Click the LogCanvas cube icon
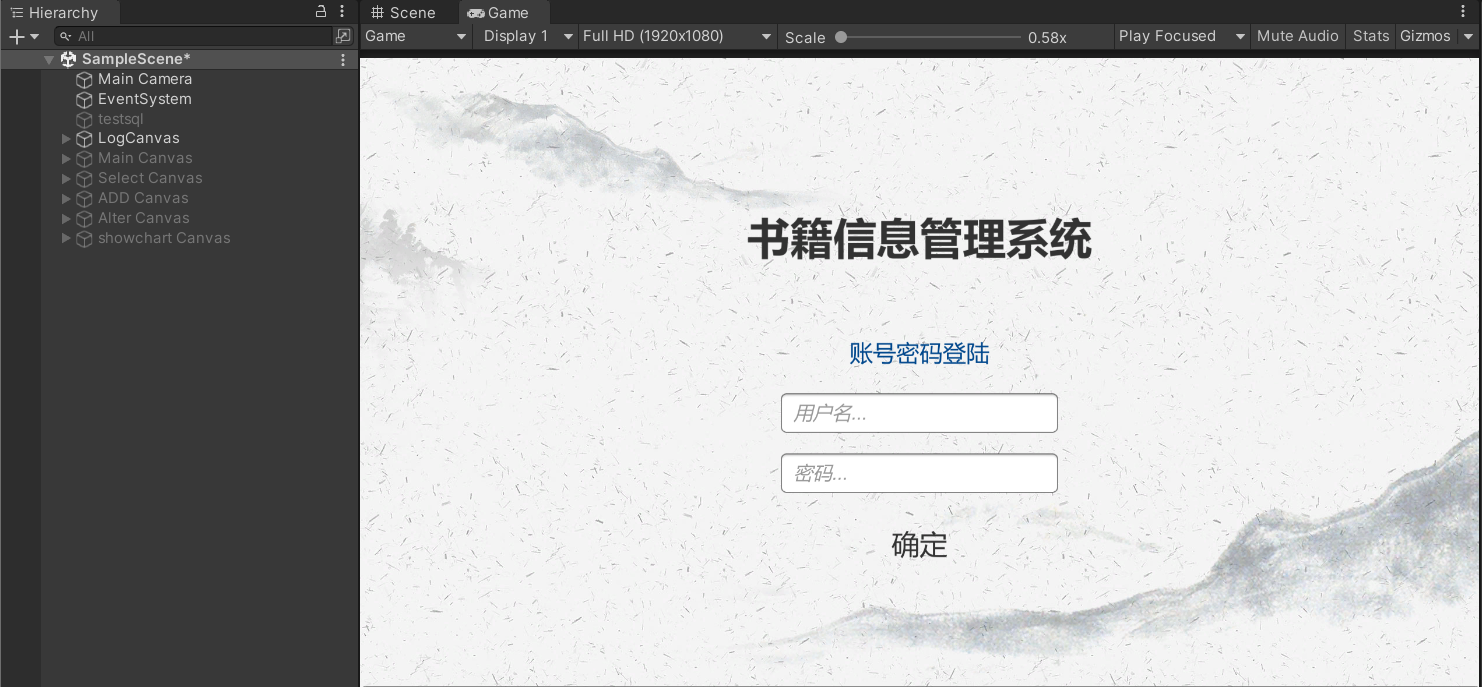The width and height of the screenshot is (1482, 687). pos(85,139)
